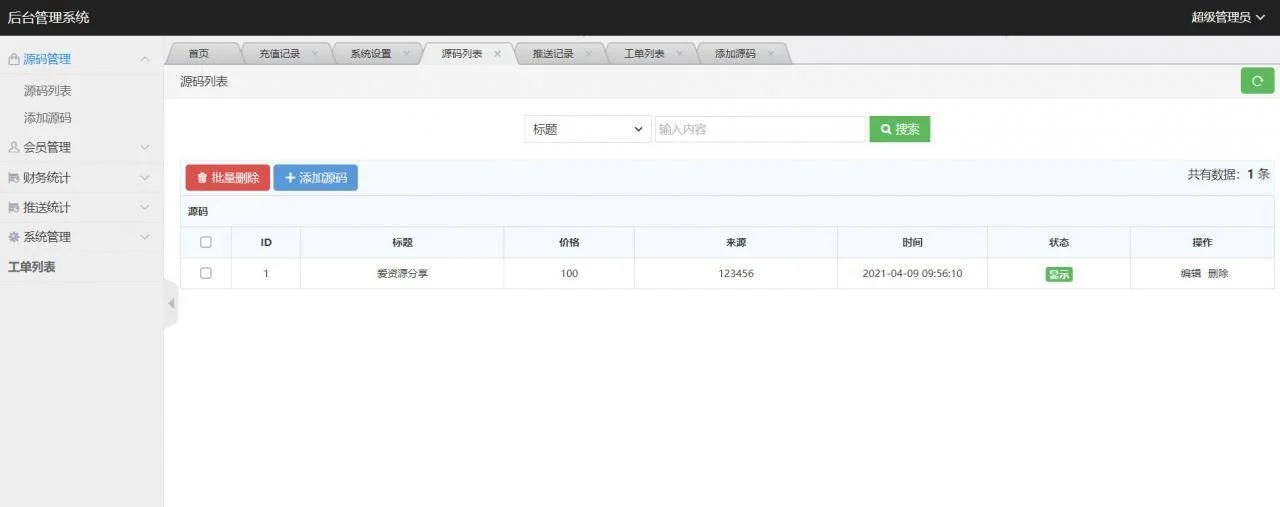Close the 源码列表 tab

pyautogui.click(x=498, y=54)
